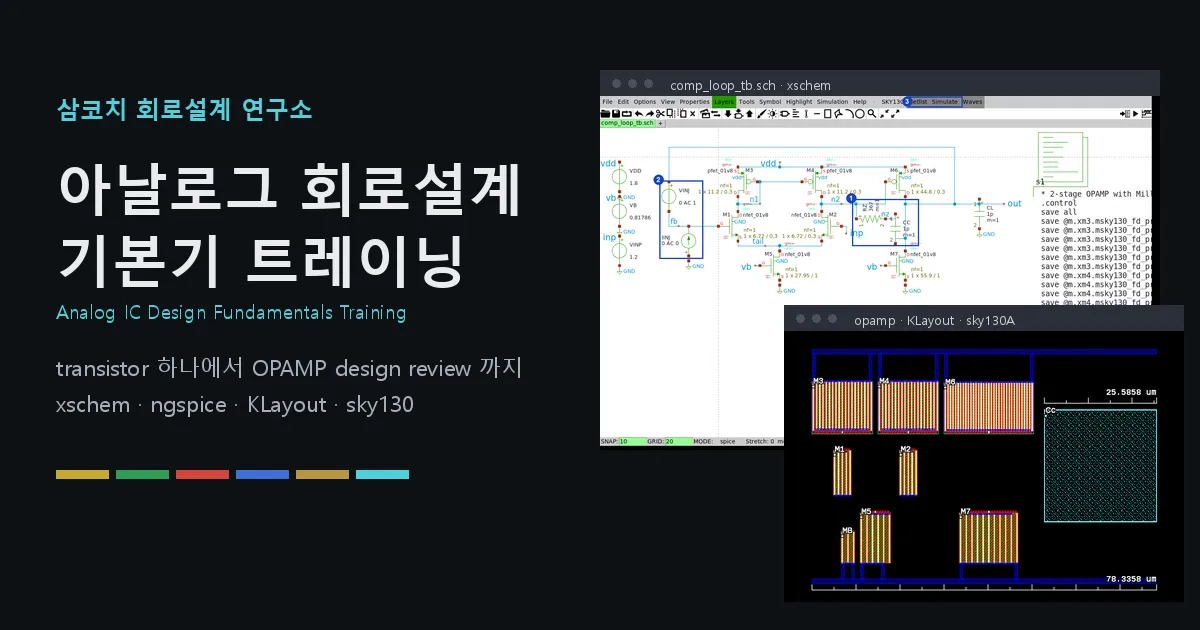Open the Highlight menu in xschem
This screenshot has height=630, width=1200.
click(x=799, y=101)
